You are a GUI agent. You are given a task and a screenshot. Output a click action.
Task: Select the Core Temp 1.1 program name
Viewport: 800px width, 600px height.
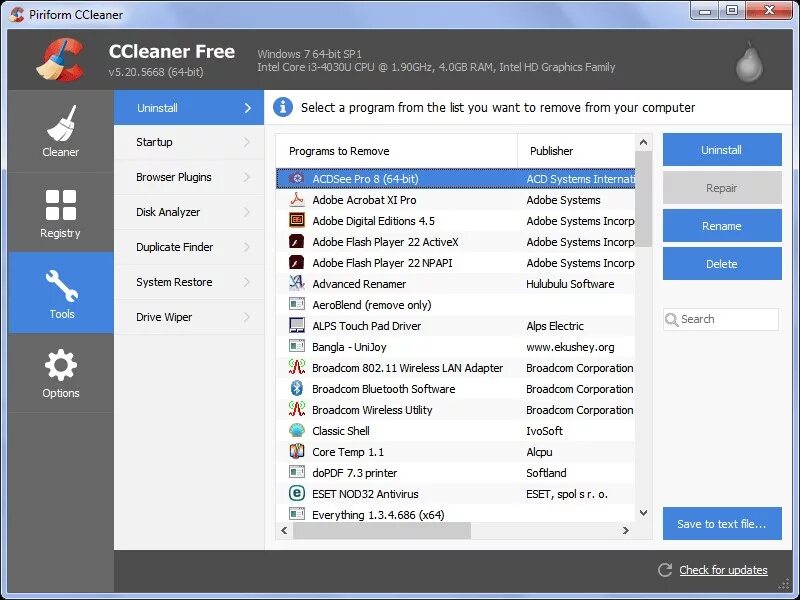click(x=348, y=452)
